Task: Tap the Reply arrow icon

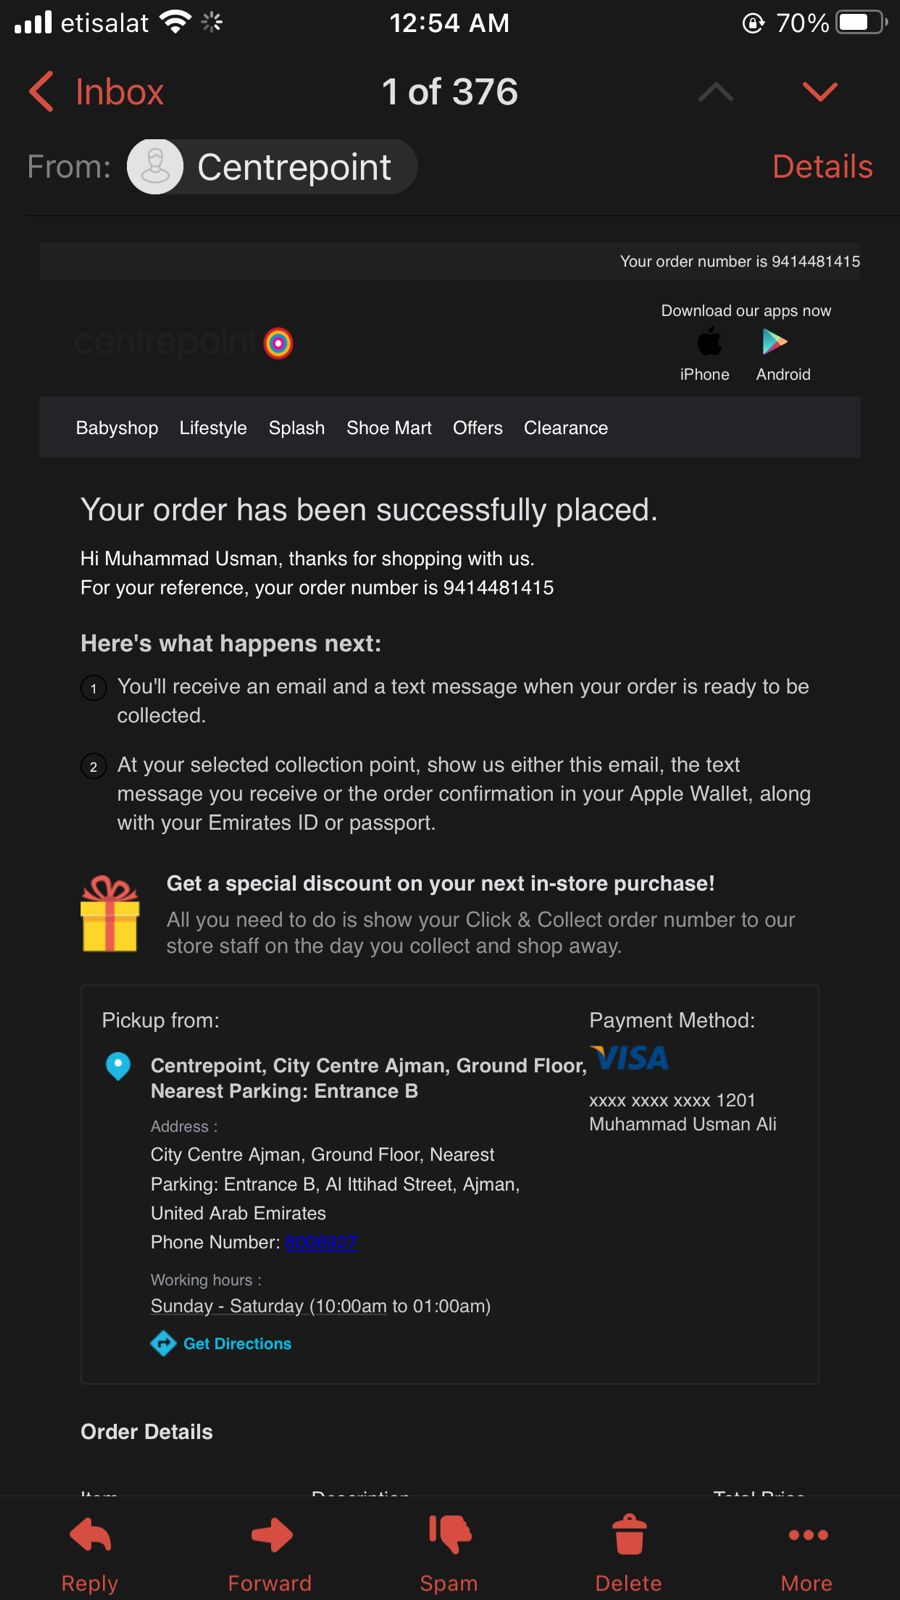Action: (90, 1535)
